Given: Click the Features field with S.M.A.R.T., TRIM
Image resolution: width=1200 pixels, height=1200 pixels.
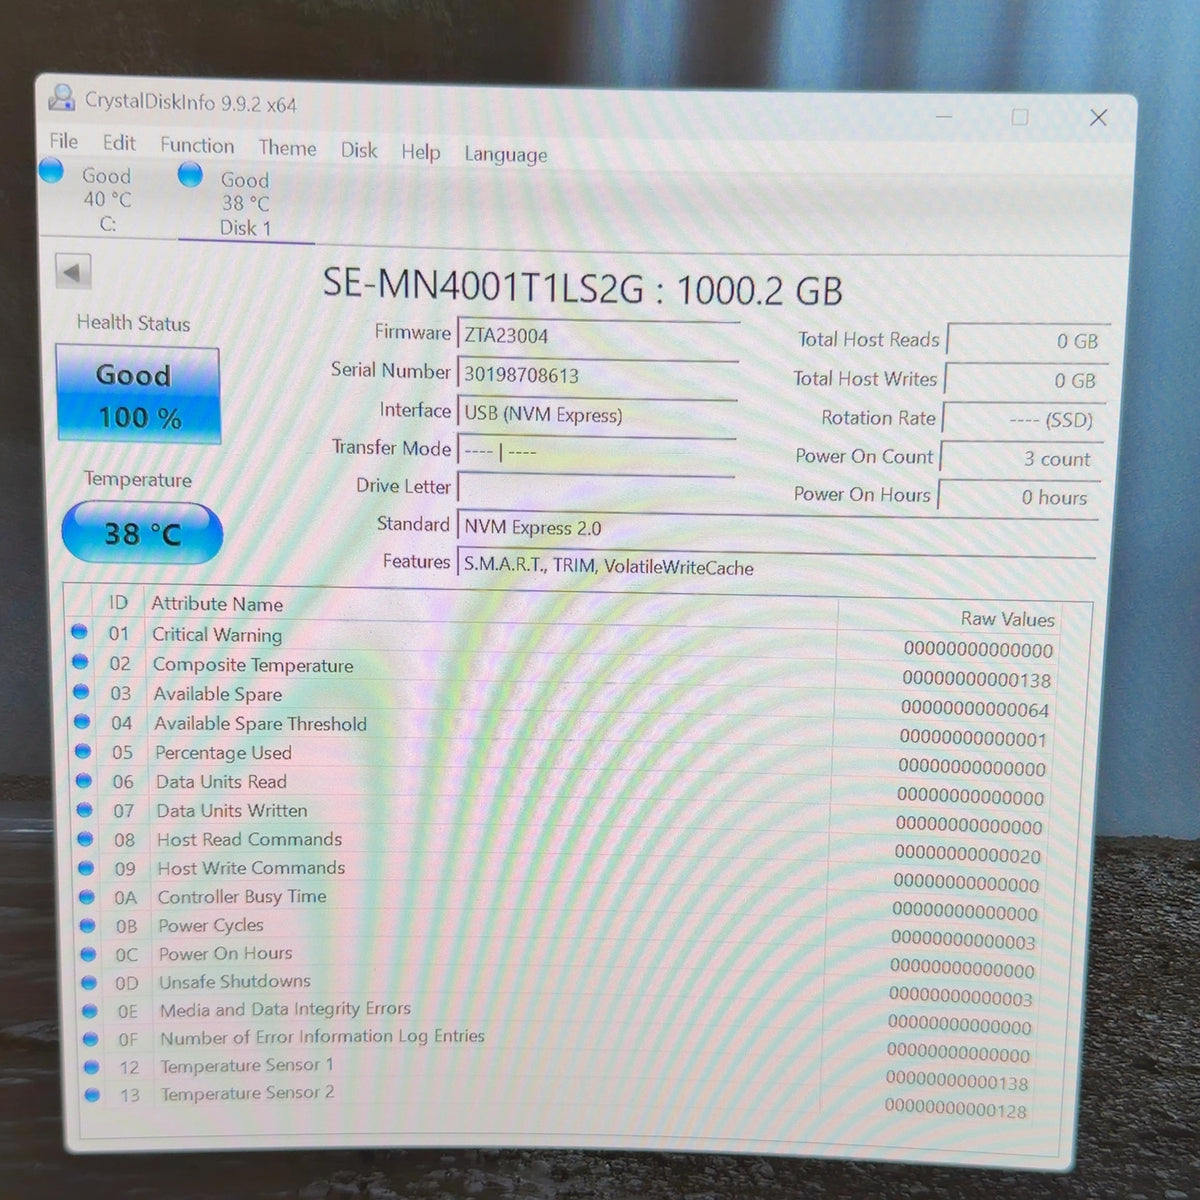Looking at the screenshot, I should click(774, 567).
